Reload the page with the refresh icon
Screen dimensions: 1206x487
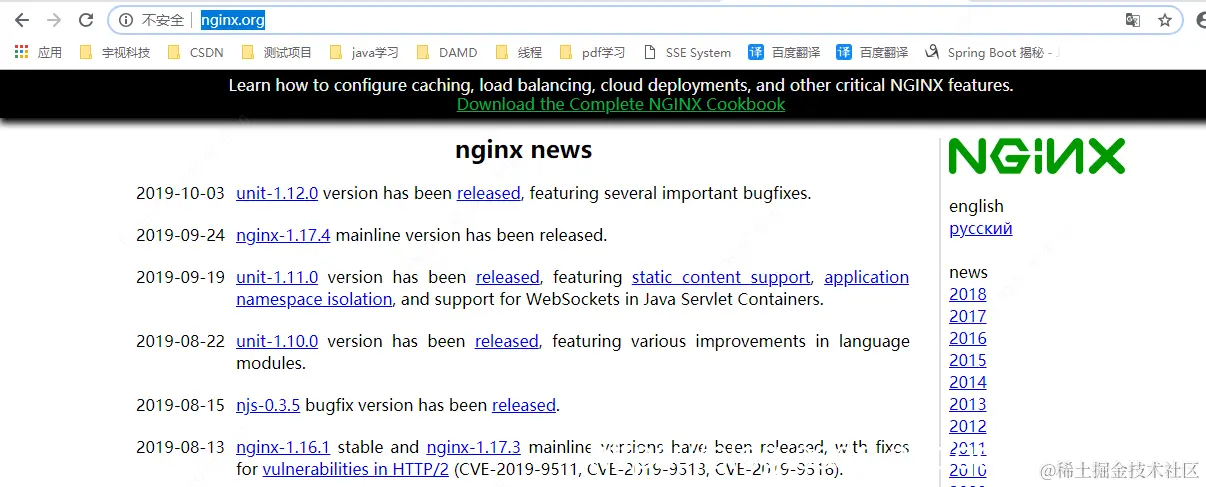point(87,20)
